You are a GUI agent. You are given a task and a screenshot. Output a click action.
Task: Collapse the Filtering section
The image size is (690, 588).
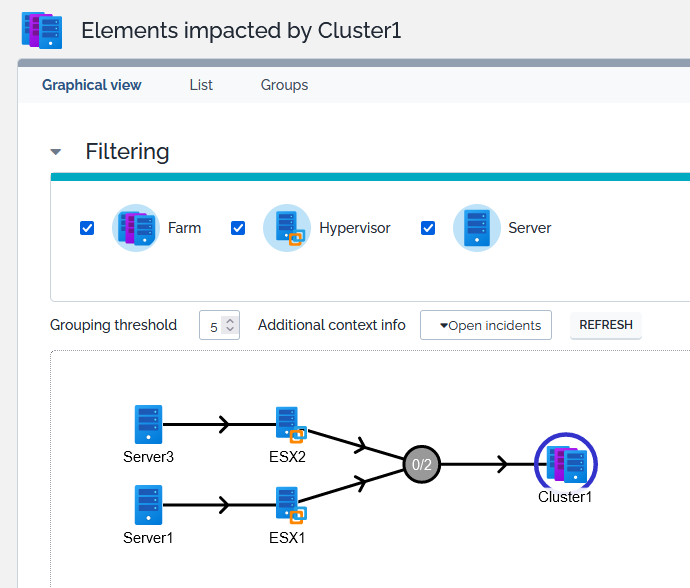coord(56,152)
